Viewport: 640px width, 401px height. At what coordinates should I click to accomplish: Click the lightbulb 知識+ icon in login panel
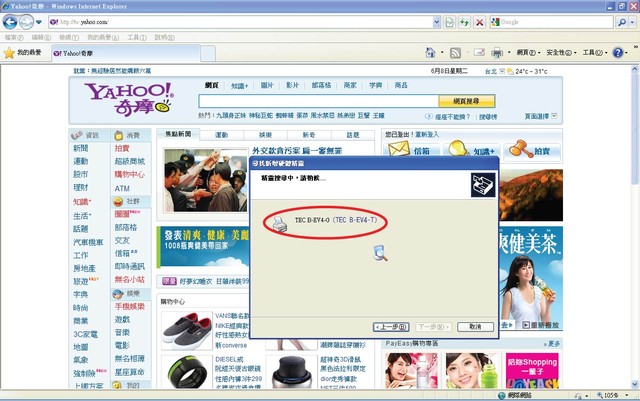click(x=458, y=148)
